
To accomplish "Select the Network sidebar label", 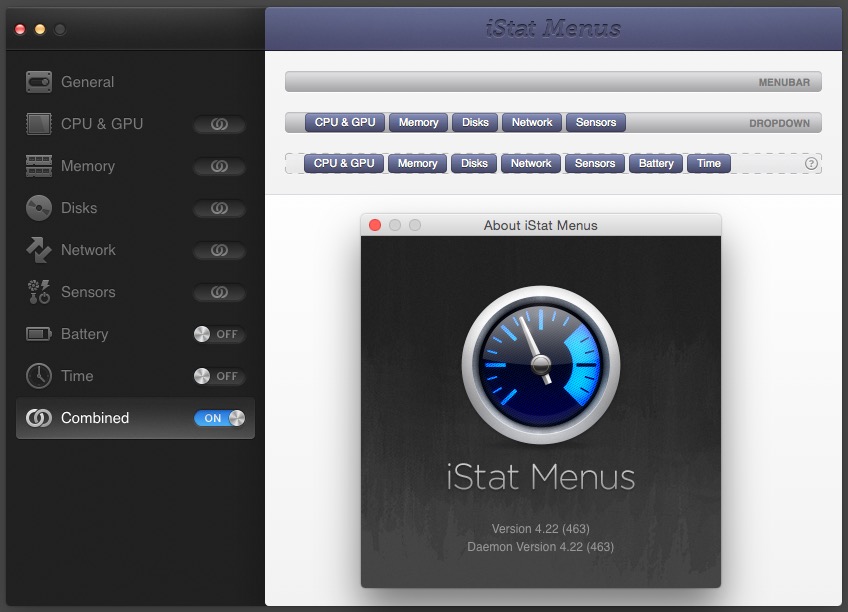I will pyautogui.click(x=88, y=250).
